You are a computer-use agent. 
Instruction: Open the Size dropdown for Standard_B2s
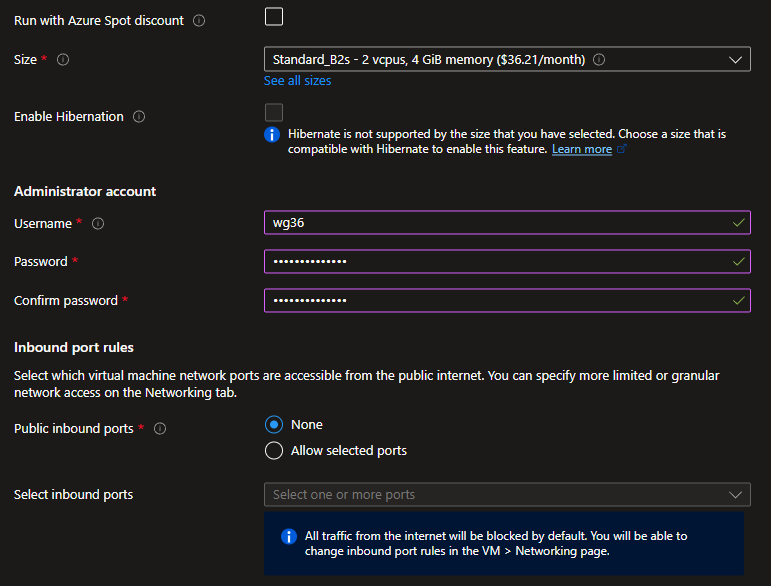point(507,60)
